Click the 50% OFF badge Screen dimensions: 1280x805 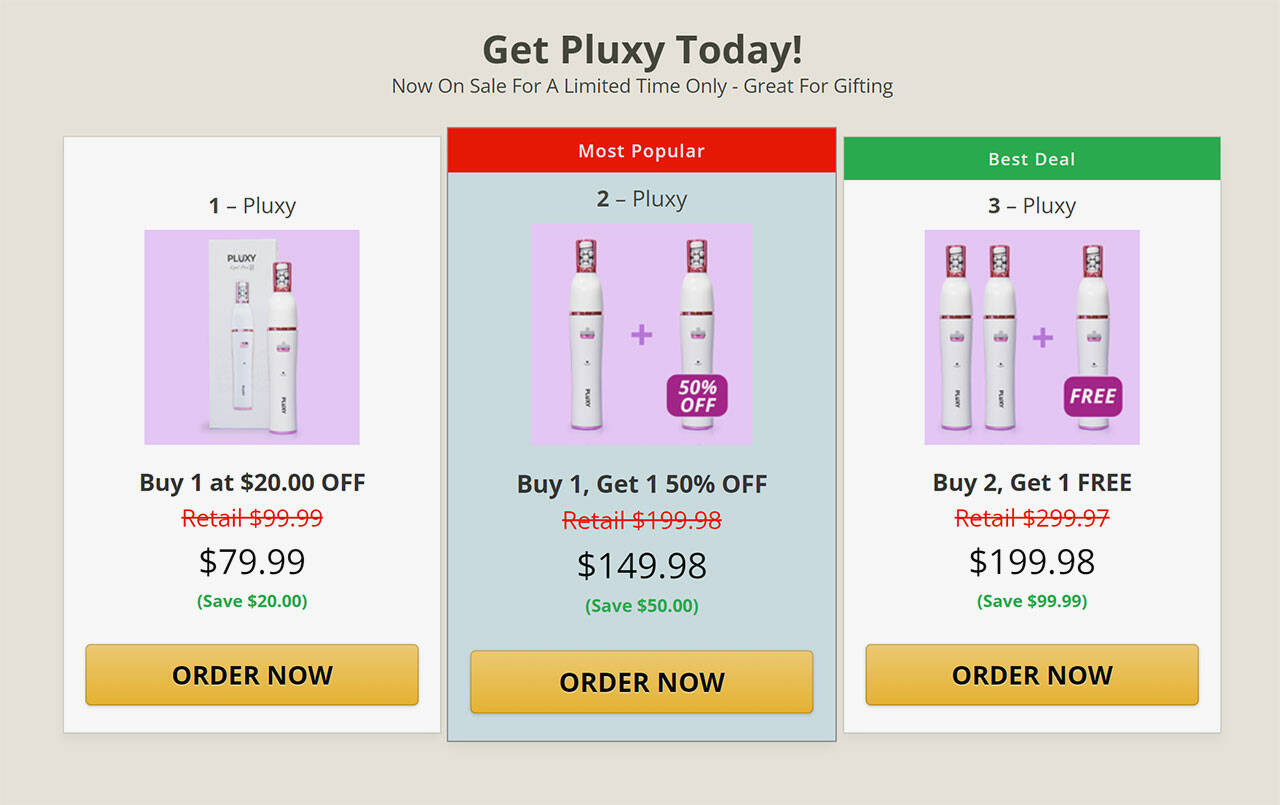[697, 395]
